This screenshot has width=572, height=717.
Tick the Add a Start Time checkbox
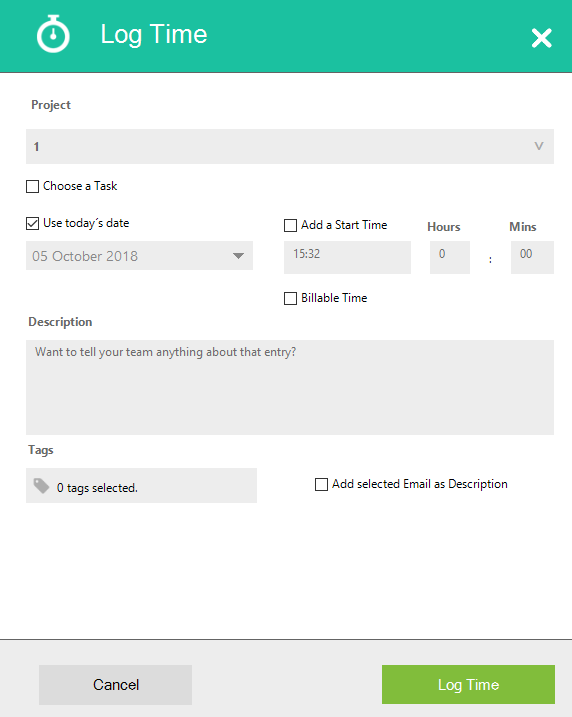(x=290, y=225)
